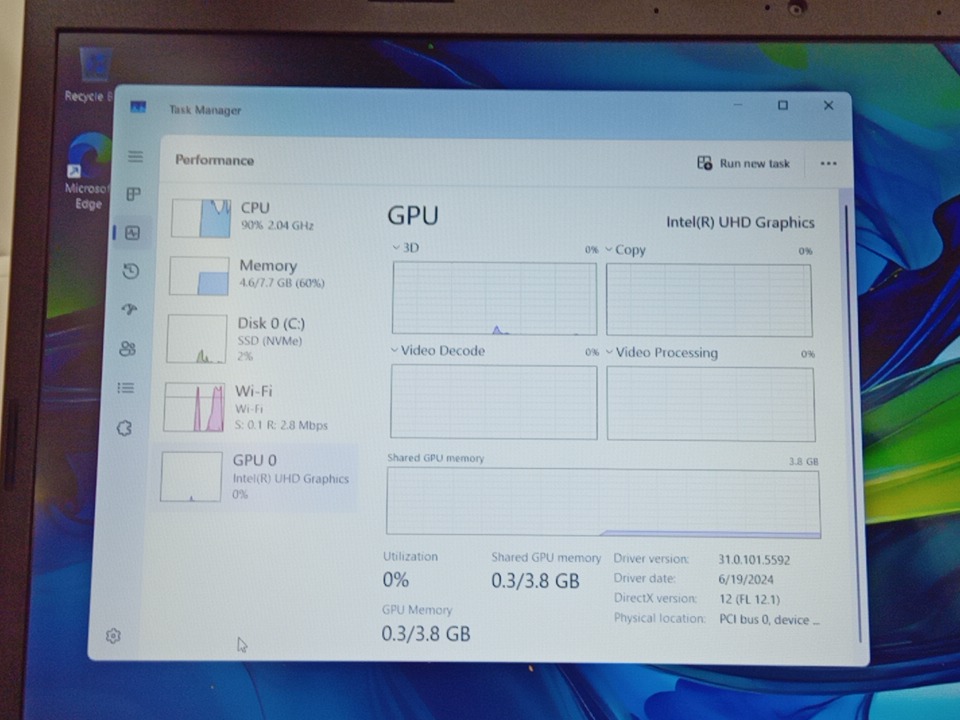Click the Task Manager app icon in title bar

coord(138,107)
